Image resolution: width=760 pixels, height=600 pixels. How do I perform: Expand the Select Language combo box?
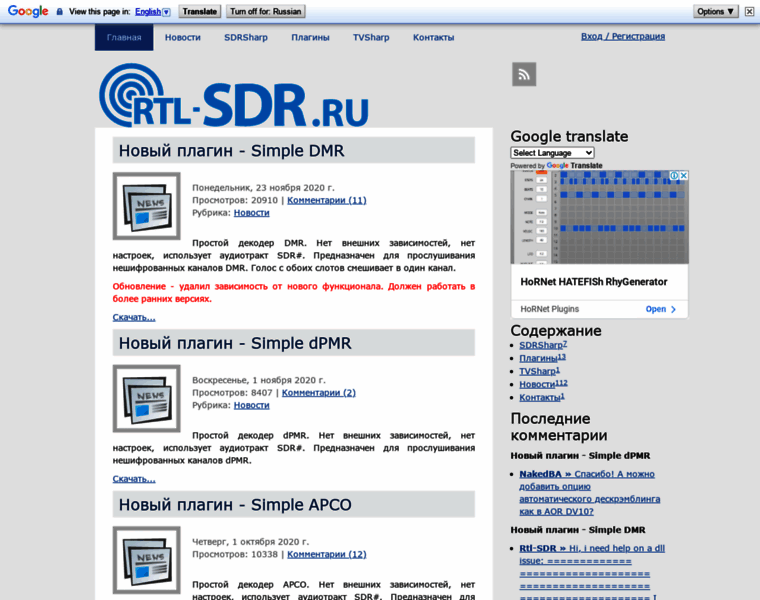coord(552,153)
